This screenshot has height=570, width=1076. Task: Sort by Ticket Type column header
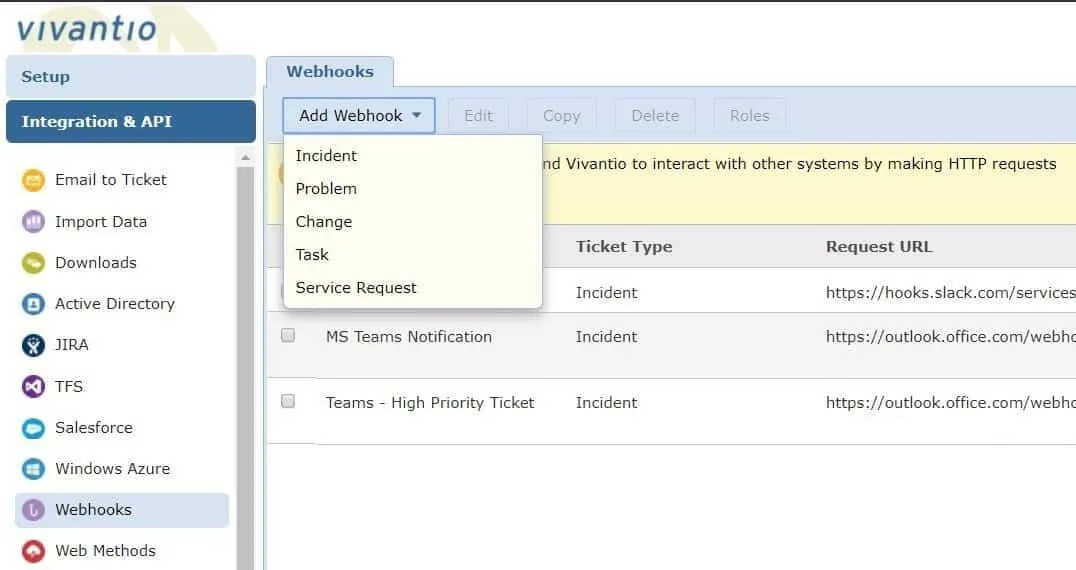click(x=624, y=247)
